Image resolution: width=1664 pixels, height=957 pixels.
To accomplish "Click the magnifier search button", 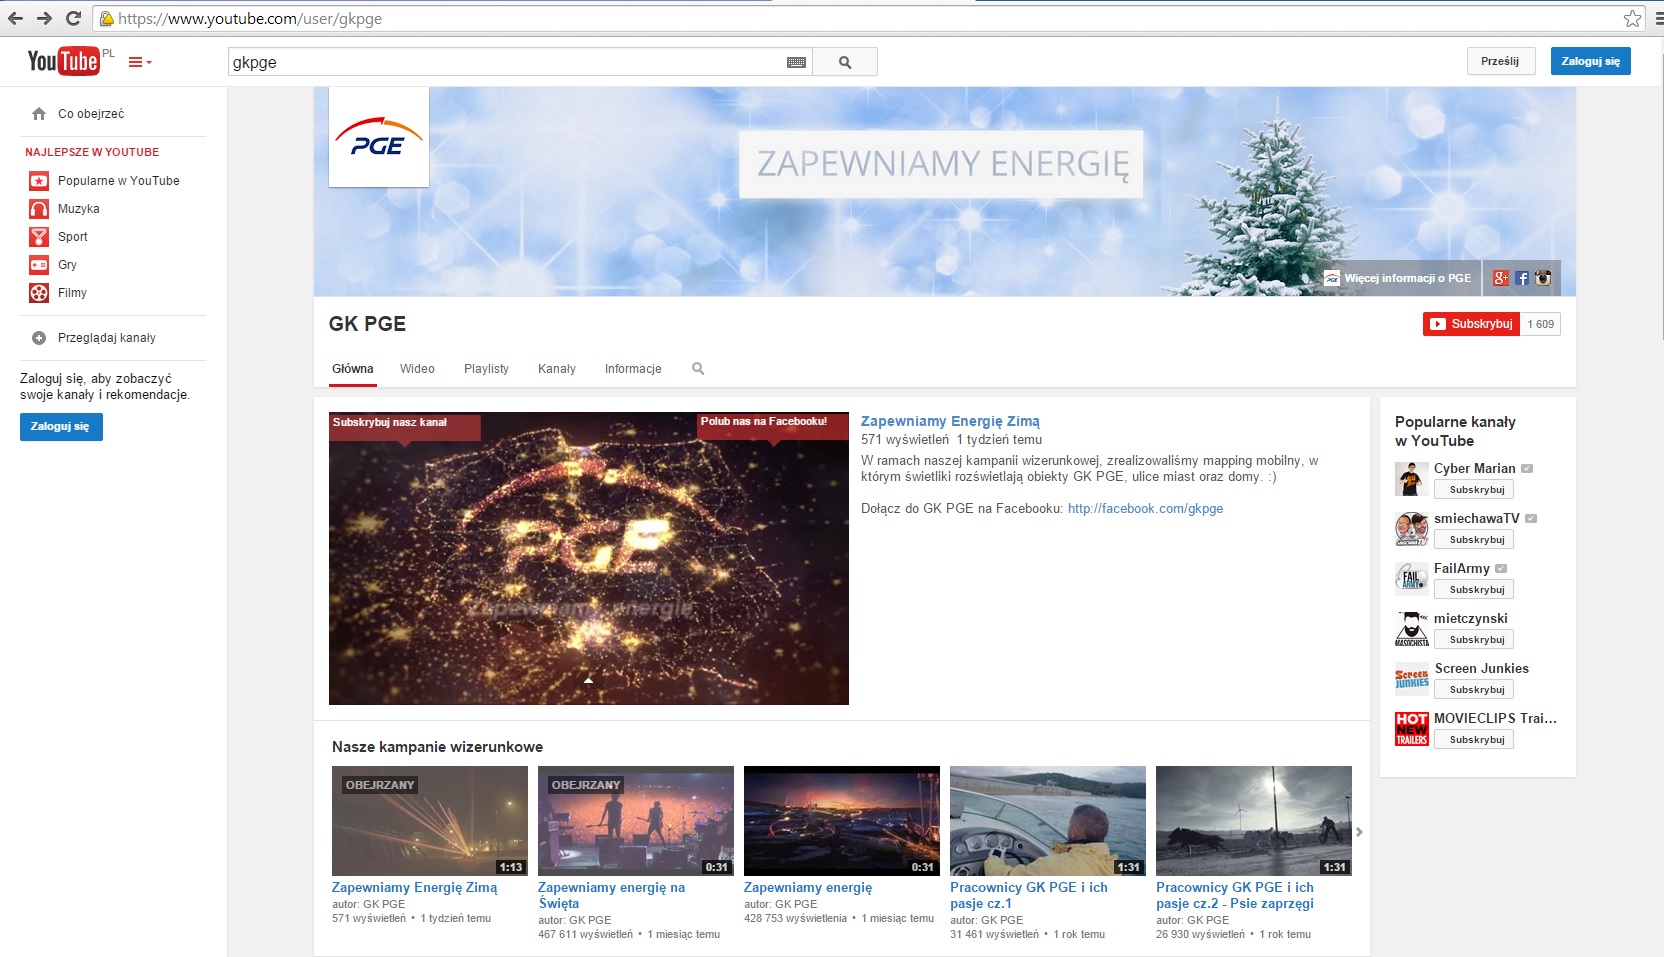I will tap(845, 62).
